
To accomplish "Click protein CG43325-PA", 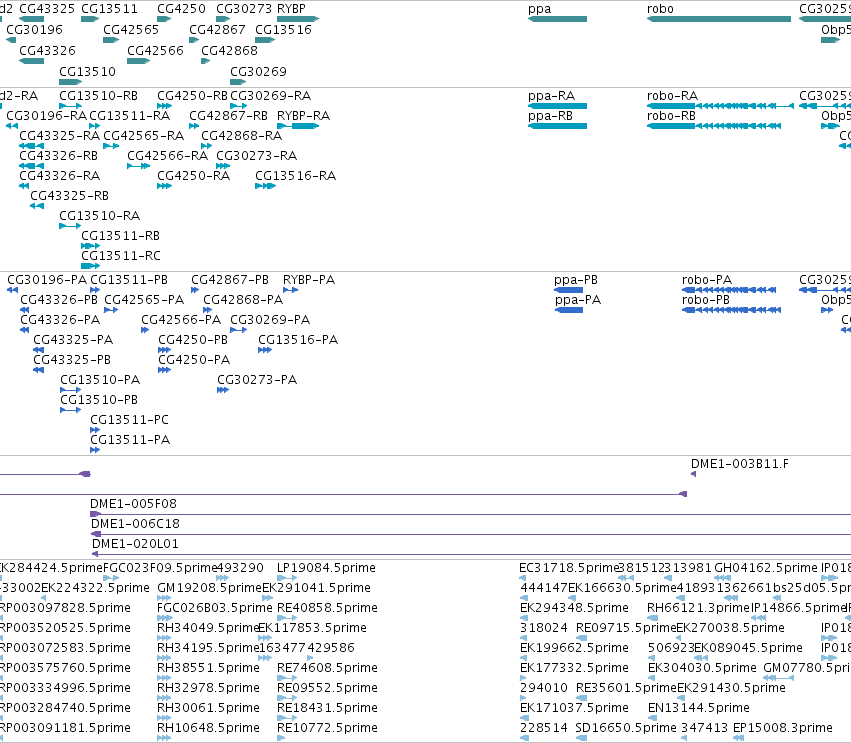I will (38, 350).
